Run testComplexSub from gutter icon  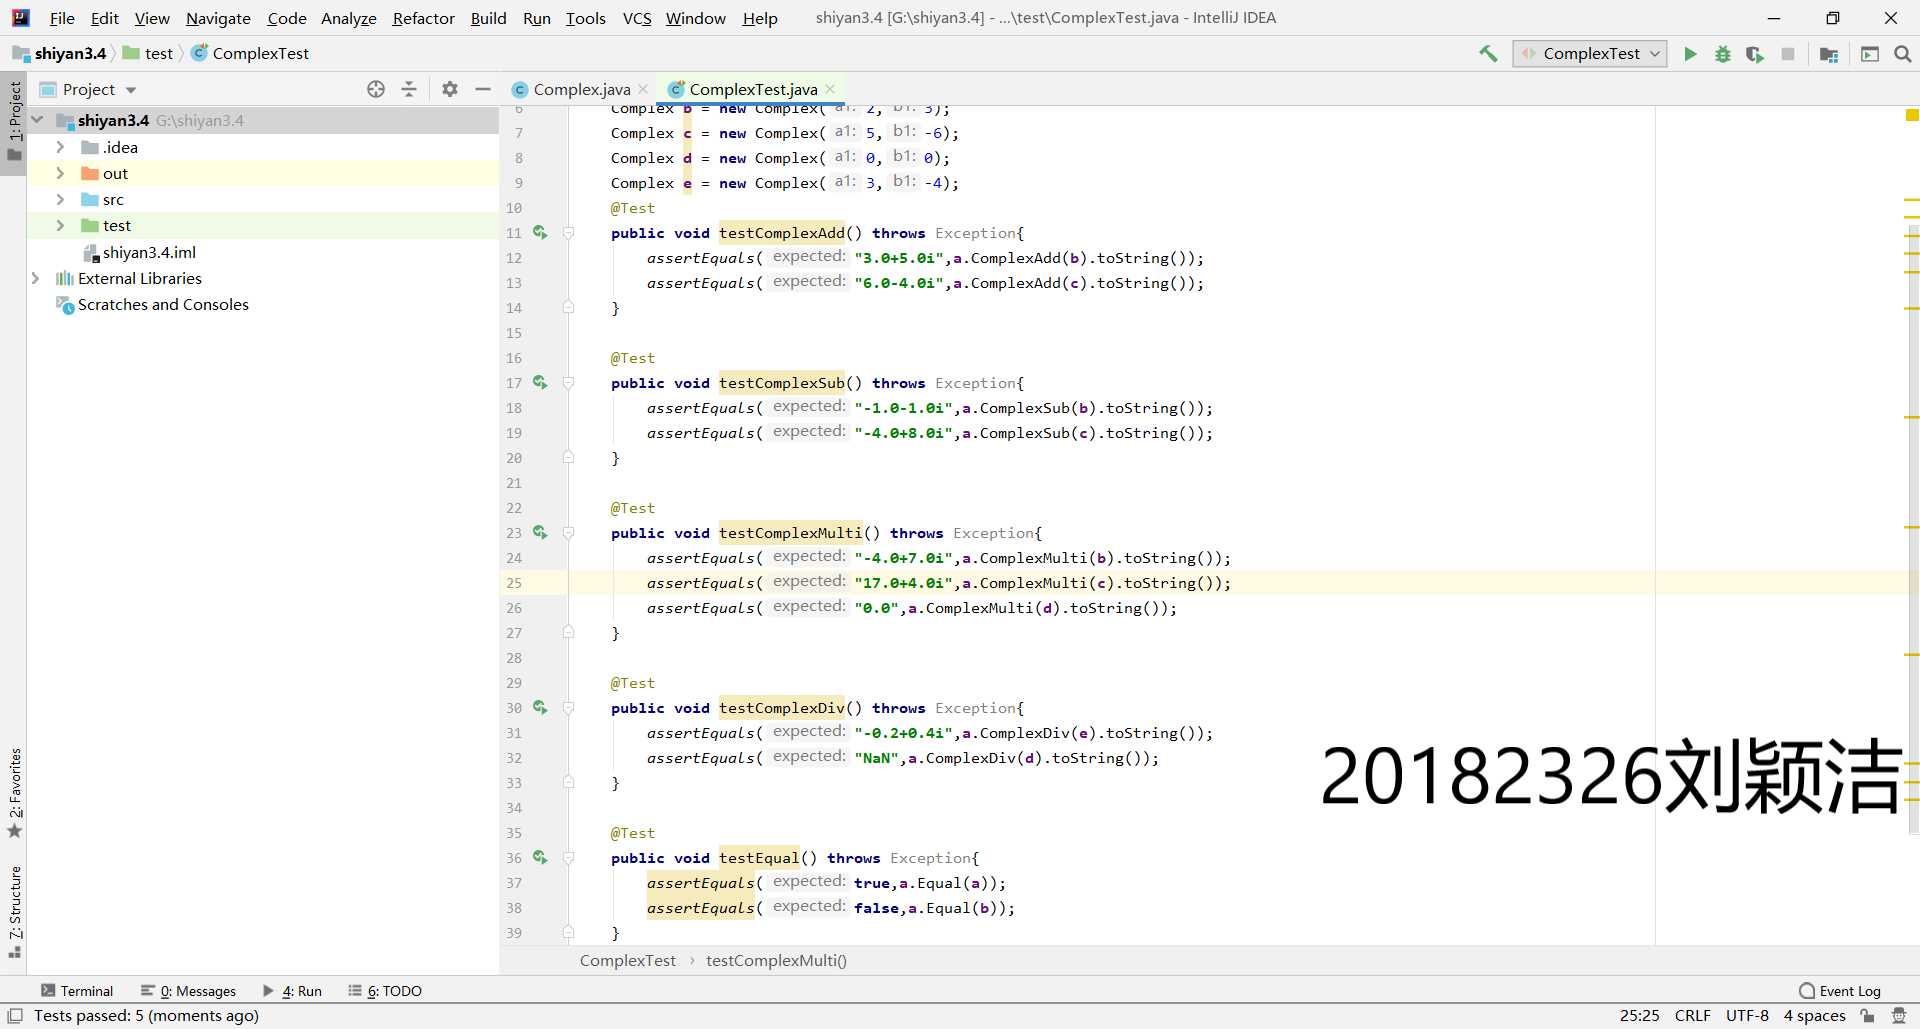540,382
